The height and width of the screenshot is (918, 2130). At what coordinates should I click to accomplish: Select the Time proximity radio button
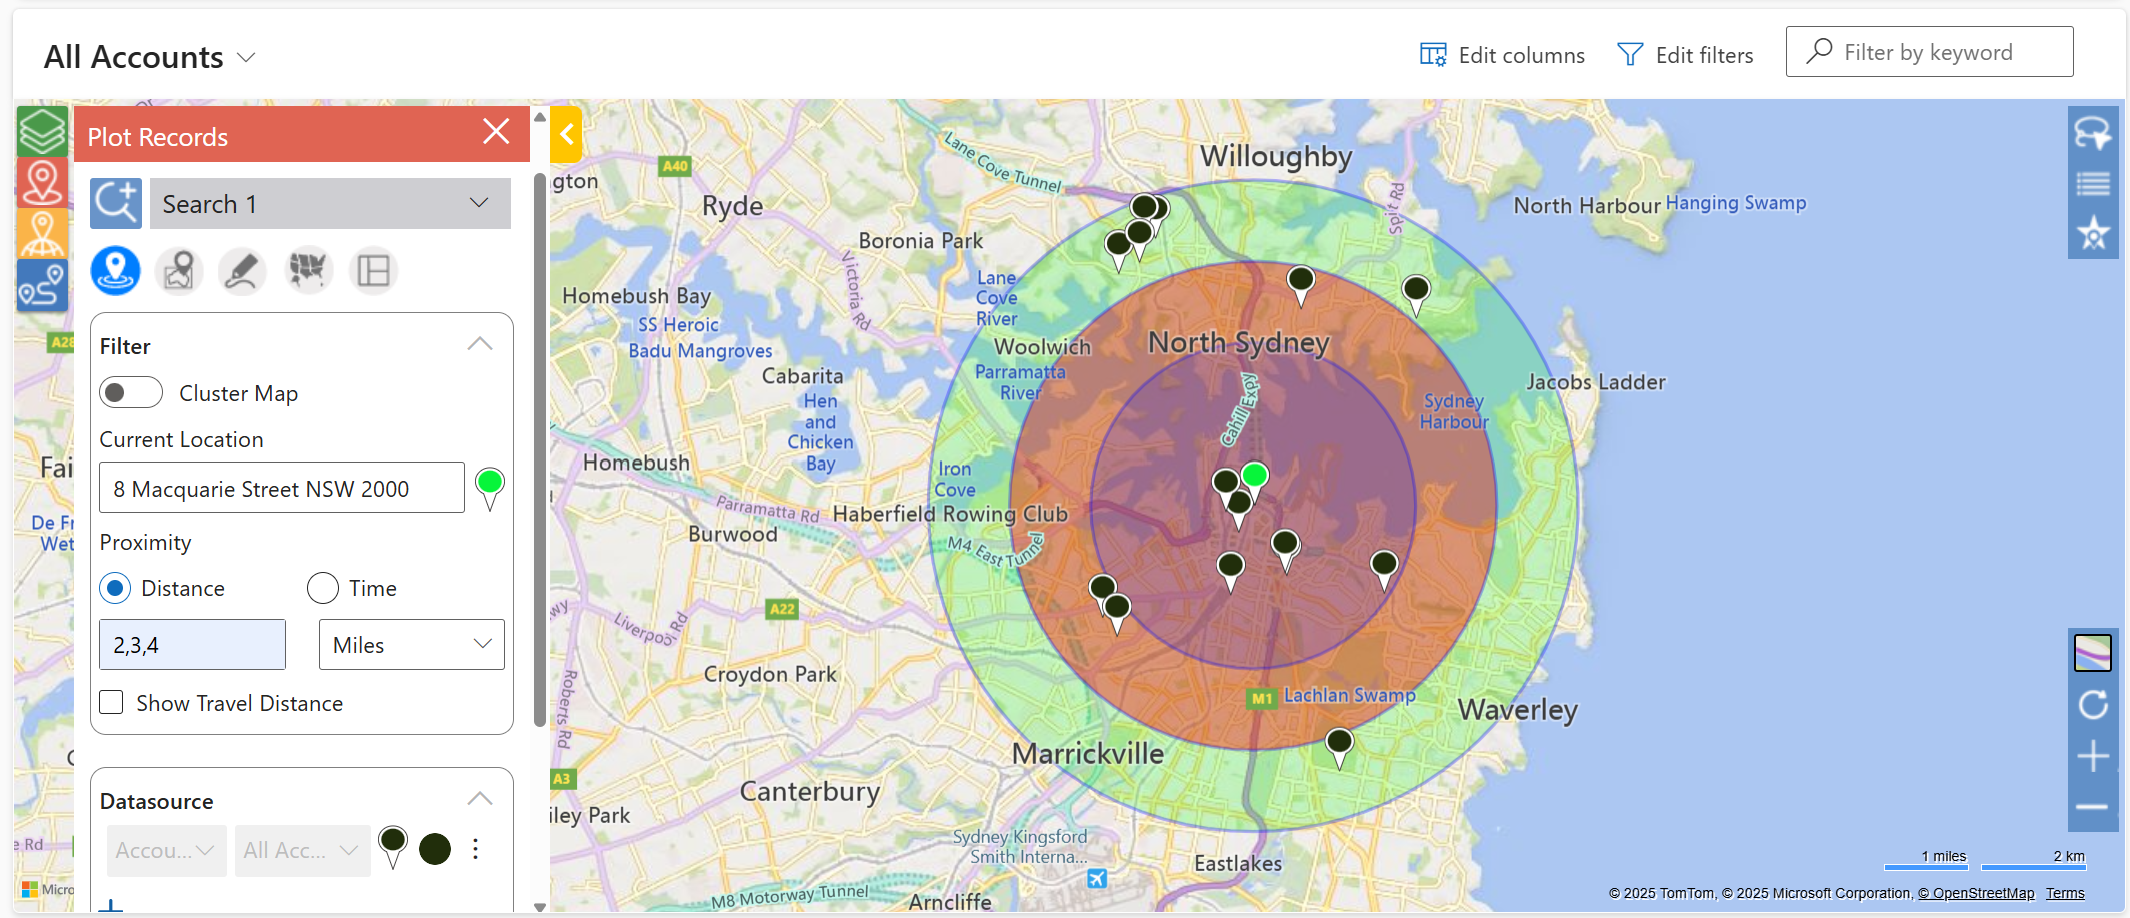[x=323, y=588]
